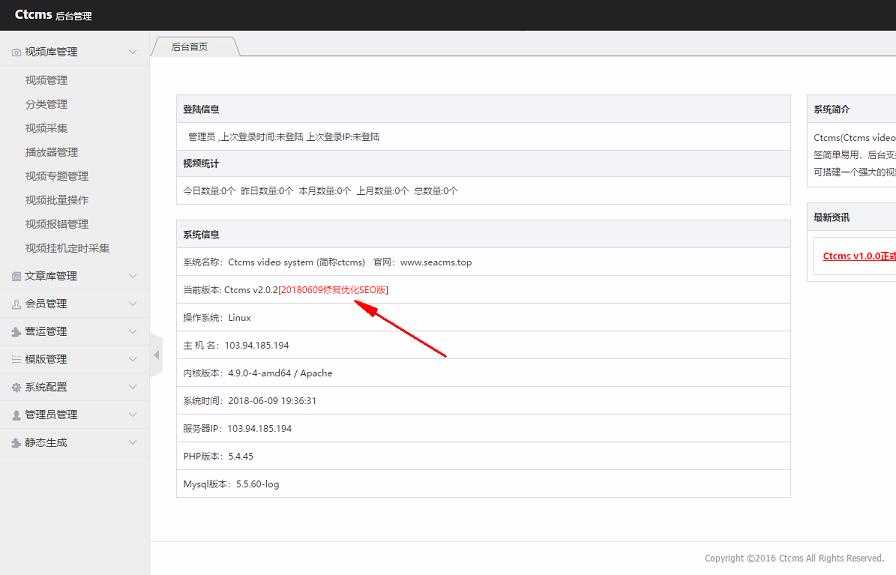Expand the 文章库管理 chevron
The width and height of the screenshot is (896, 575).
(133, 276)
